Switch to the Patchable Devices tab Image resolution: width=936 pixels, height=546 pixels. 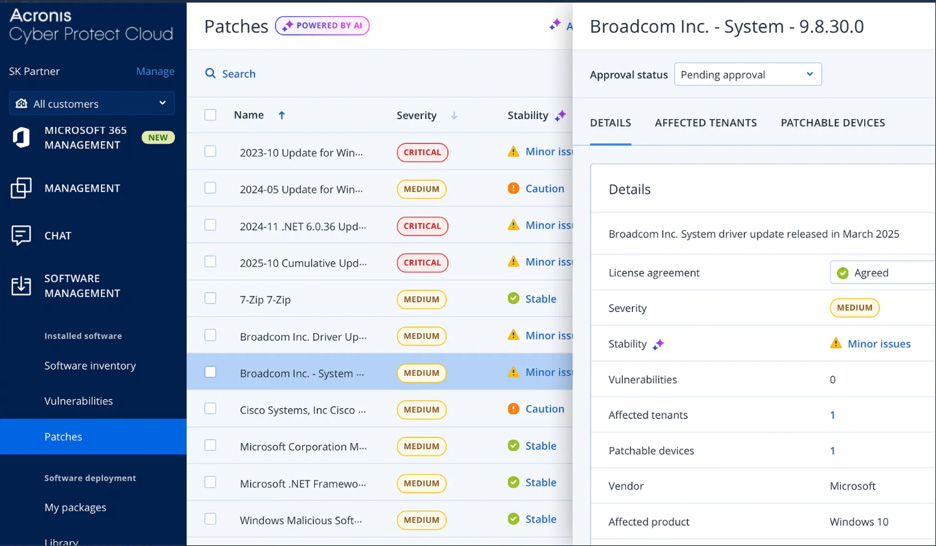click(x=833, y=123)
